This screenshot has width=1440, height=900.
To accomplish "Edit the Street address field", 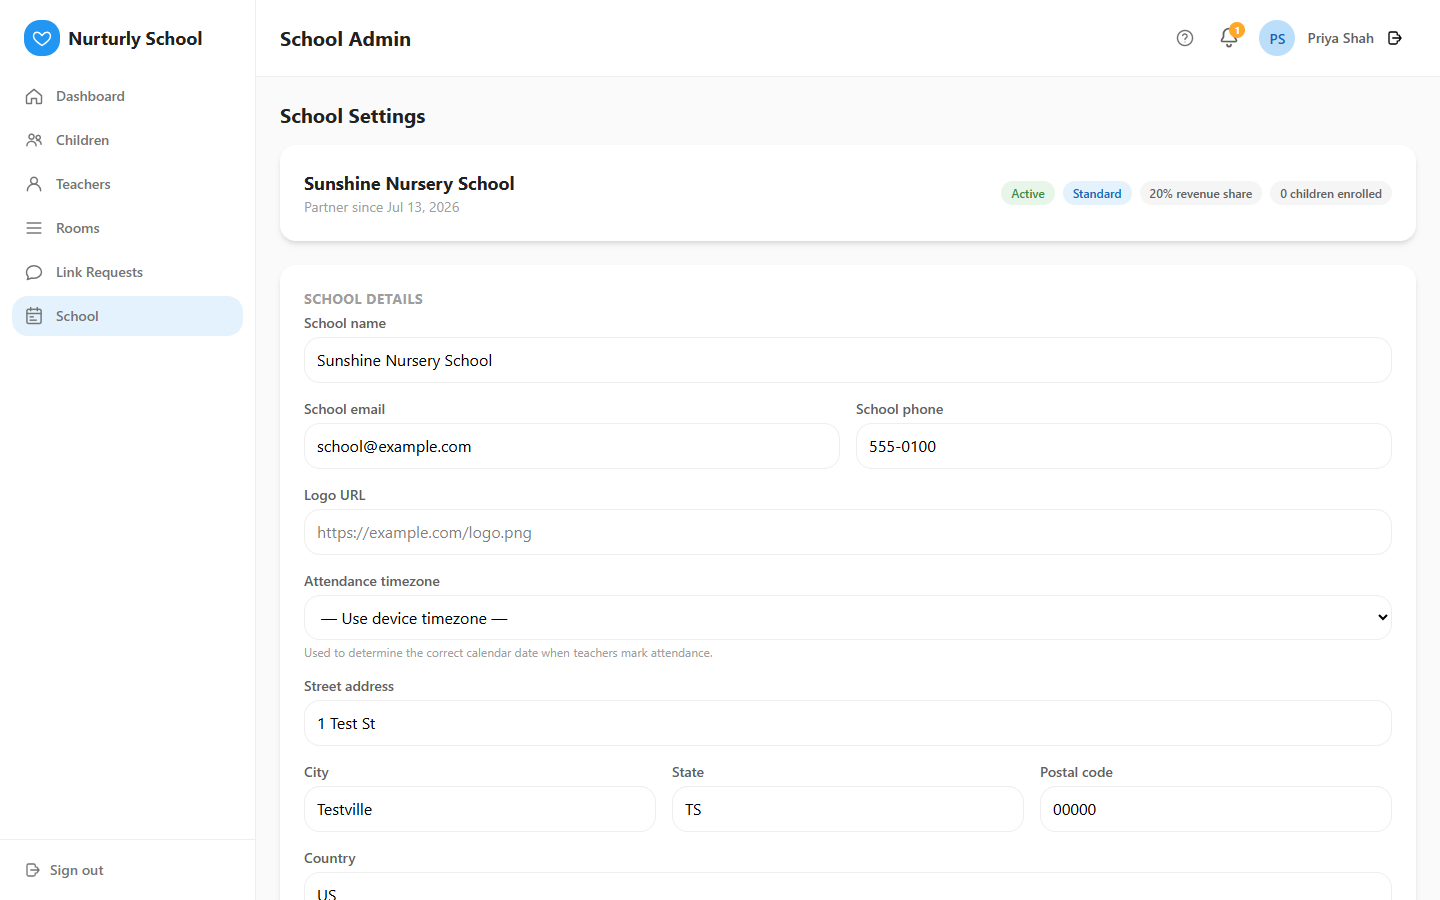I will [848, 723].
